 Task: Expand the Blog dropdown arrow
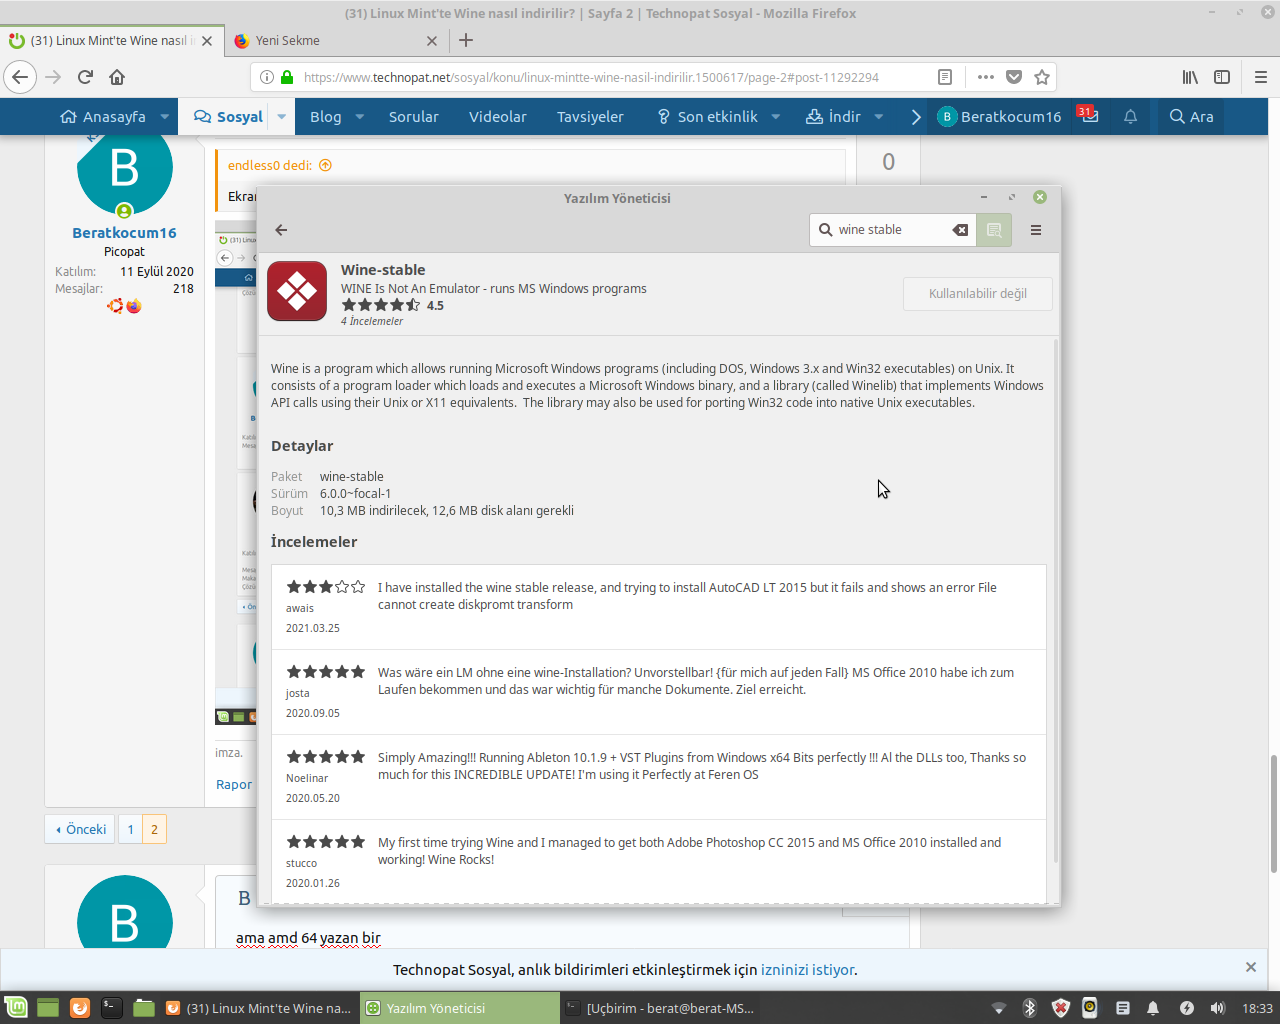[x=360, y=117]
